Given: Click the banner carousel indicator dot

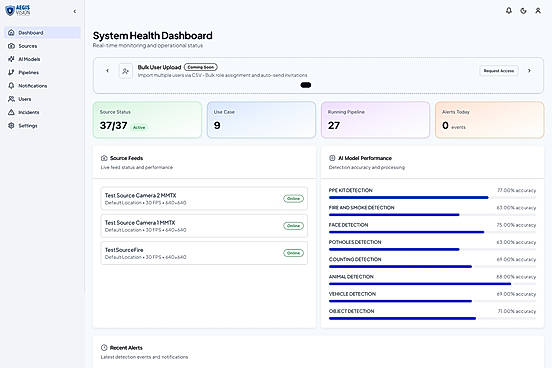Looking at the screenshot, I should click(306, 85).
